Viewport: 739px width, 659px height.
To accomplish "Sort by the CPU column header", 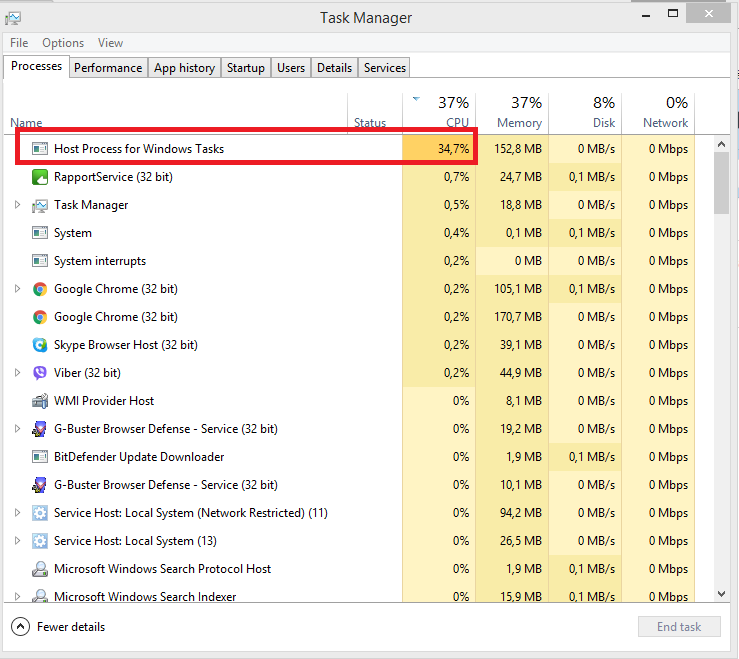I will (x=439, y=113).
